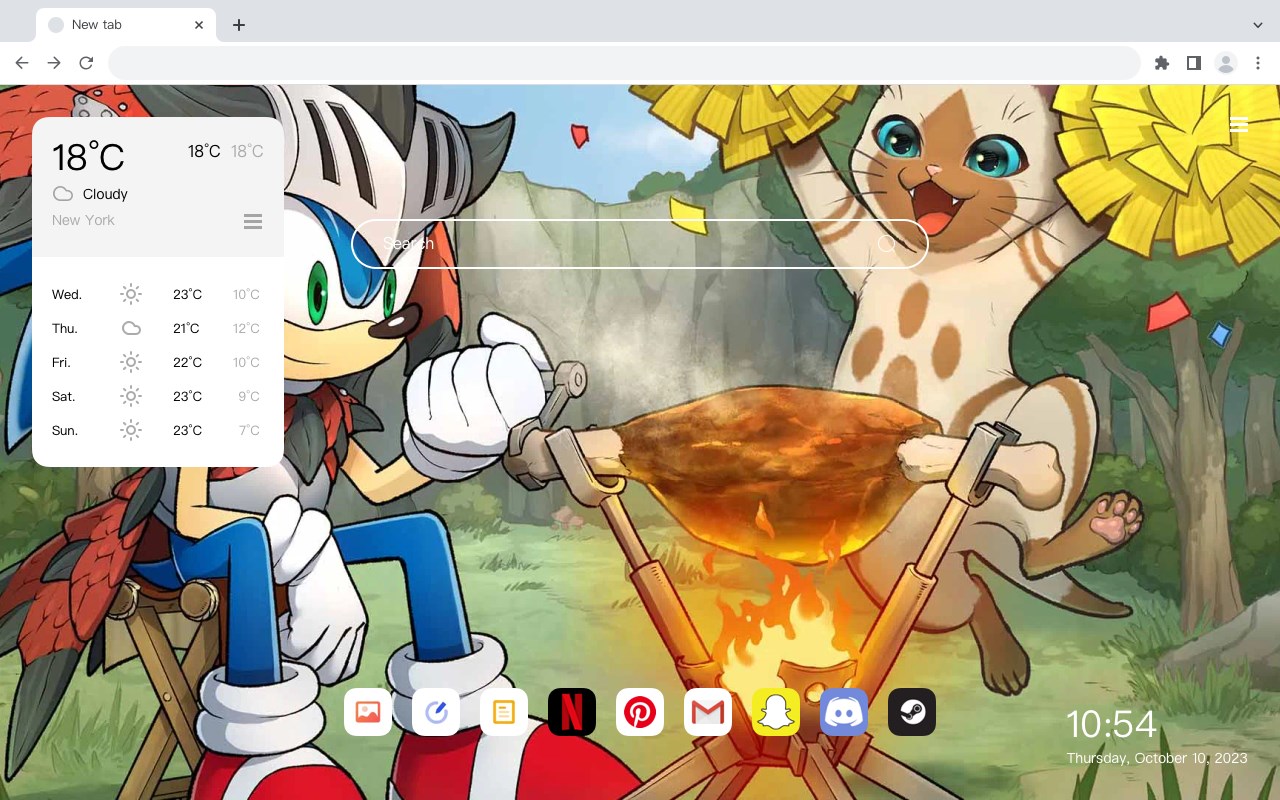The width and height of the screenshot is (1280, 800).
Task: Open the yellow notes shortcut
Action: click(504, 712)
